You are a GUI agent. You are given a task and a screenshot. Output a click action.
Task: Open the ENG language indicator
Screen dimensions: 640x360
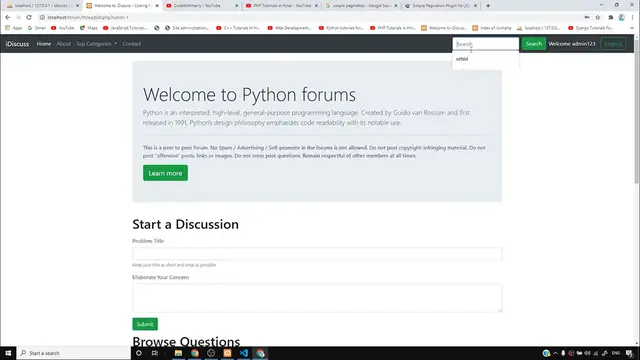[x=616, y=353]
